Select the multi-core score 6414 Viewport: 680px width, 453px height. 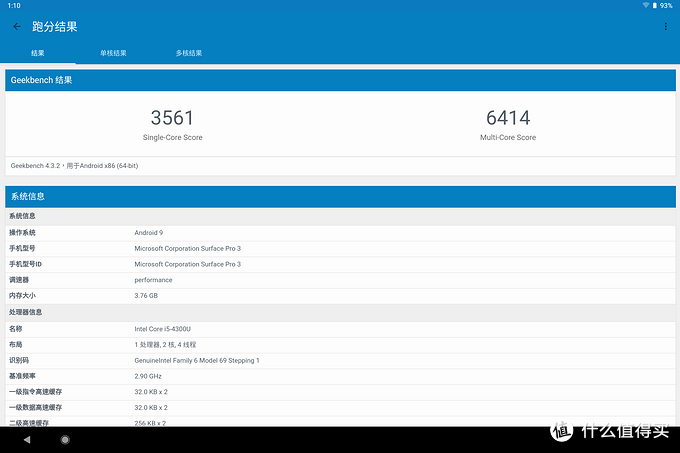point(508,117)
